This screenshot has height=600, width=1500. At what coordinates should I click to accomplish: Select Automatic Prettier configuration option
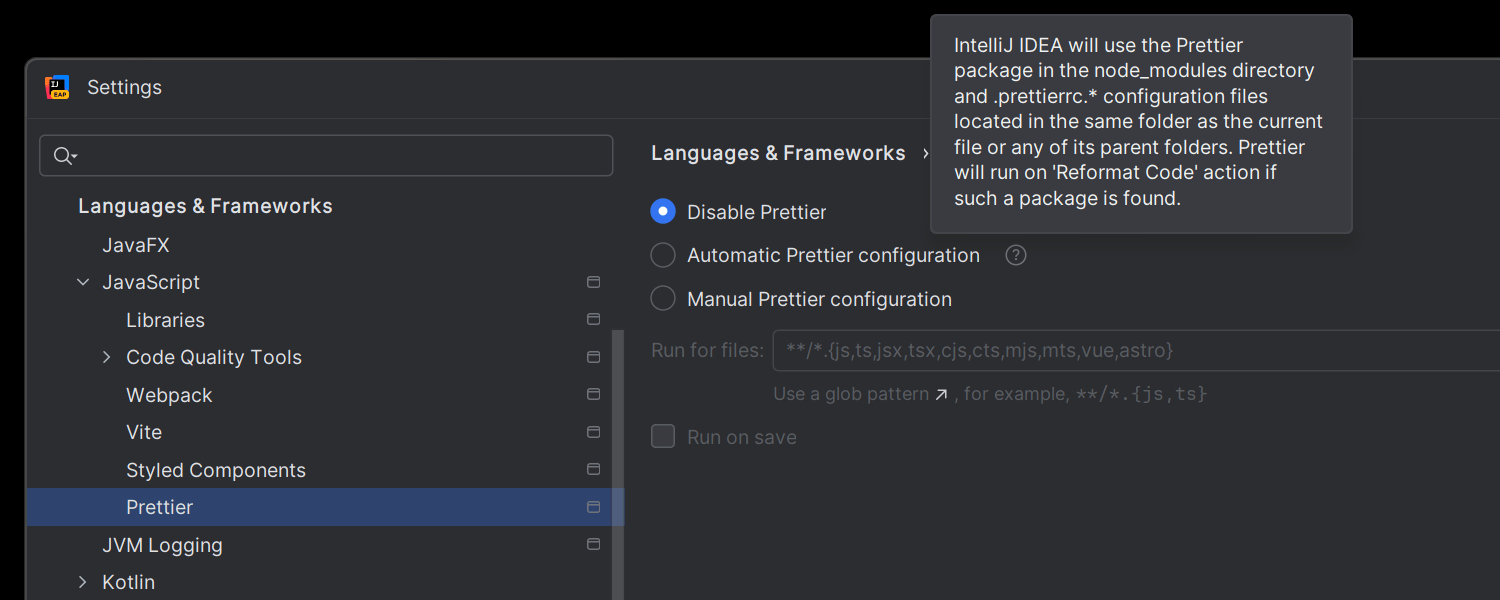click(x=663, y=255)
